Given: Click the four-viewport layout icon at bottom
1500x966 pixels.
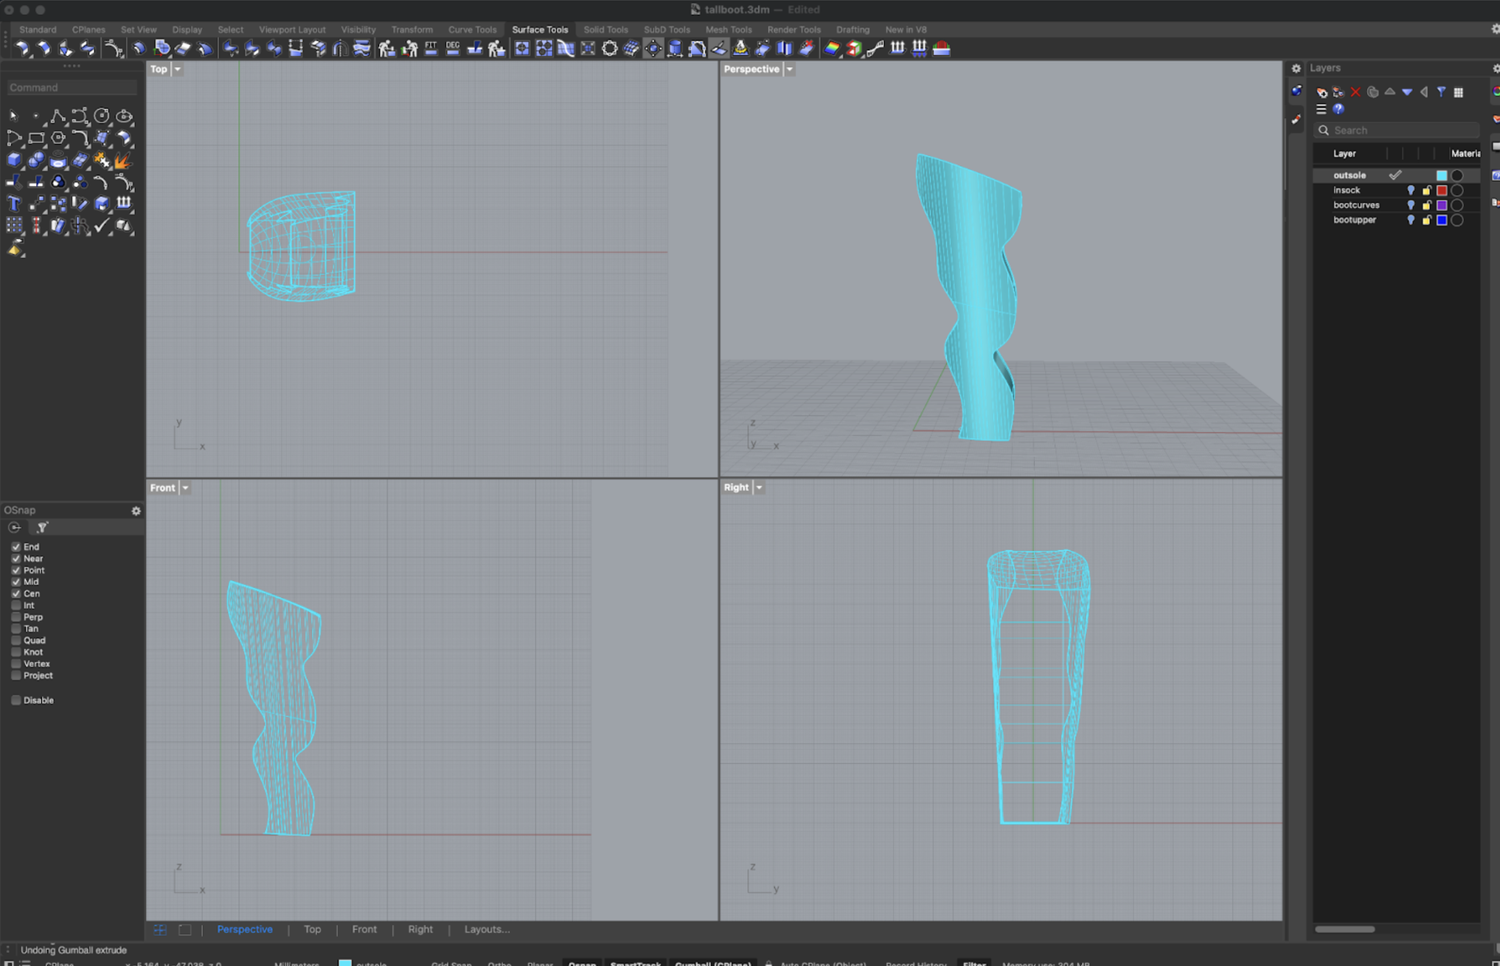Looking at the screenshot, I should pyautogui.click(x=160, y=930).
